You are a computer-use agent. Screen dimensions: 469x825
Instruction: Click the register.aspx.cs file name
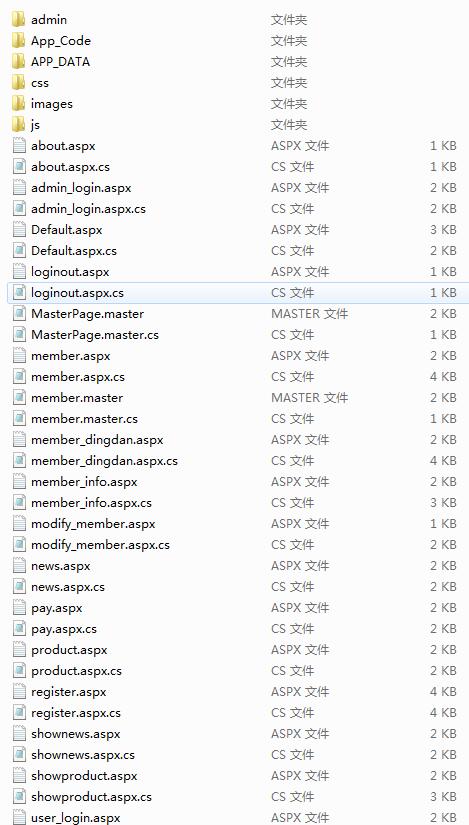pos(76,713)
